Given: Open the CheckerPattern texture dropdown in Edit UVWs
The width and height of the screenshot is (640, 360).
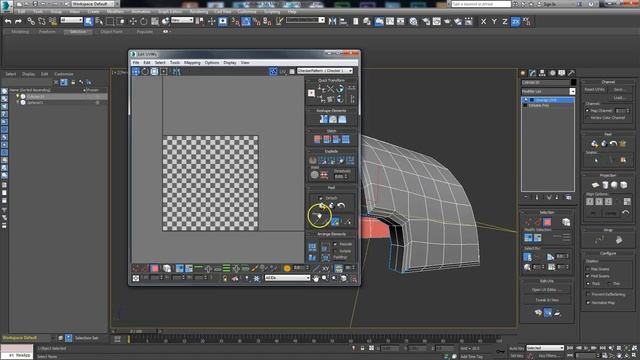Looking at the screenshot, I should (x=324, y=71).
